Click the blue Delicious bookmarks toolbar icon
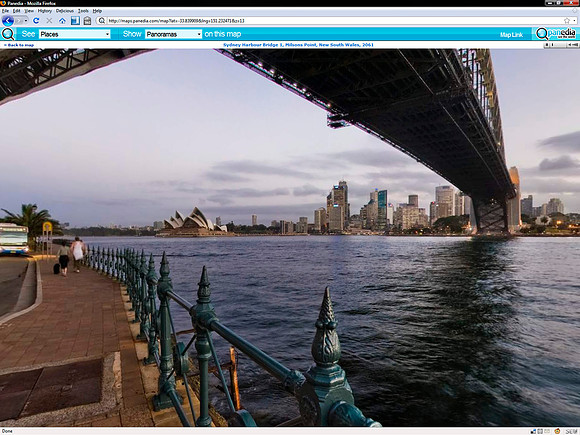 click(x=75, y=21)
